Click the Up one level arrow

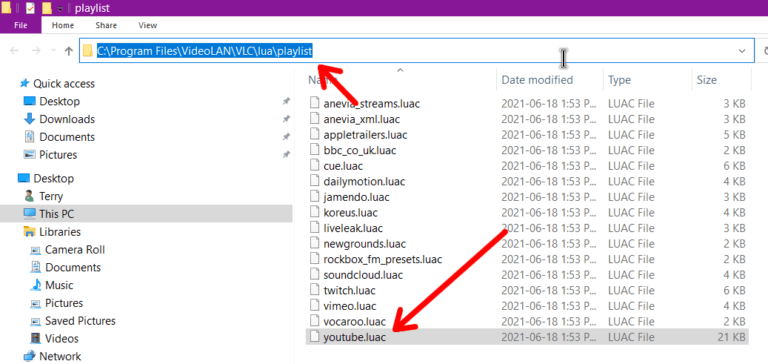coord(69,51)
